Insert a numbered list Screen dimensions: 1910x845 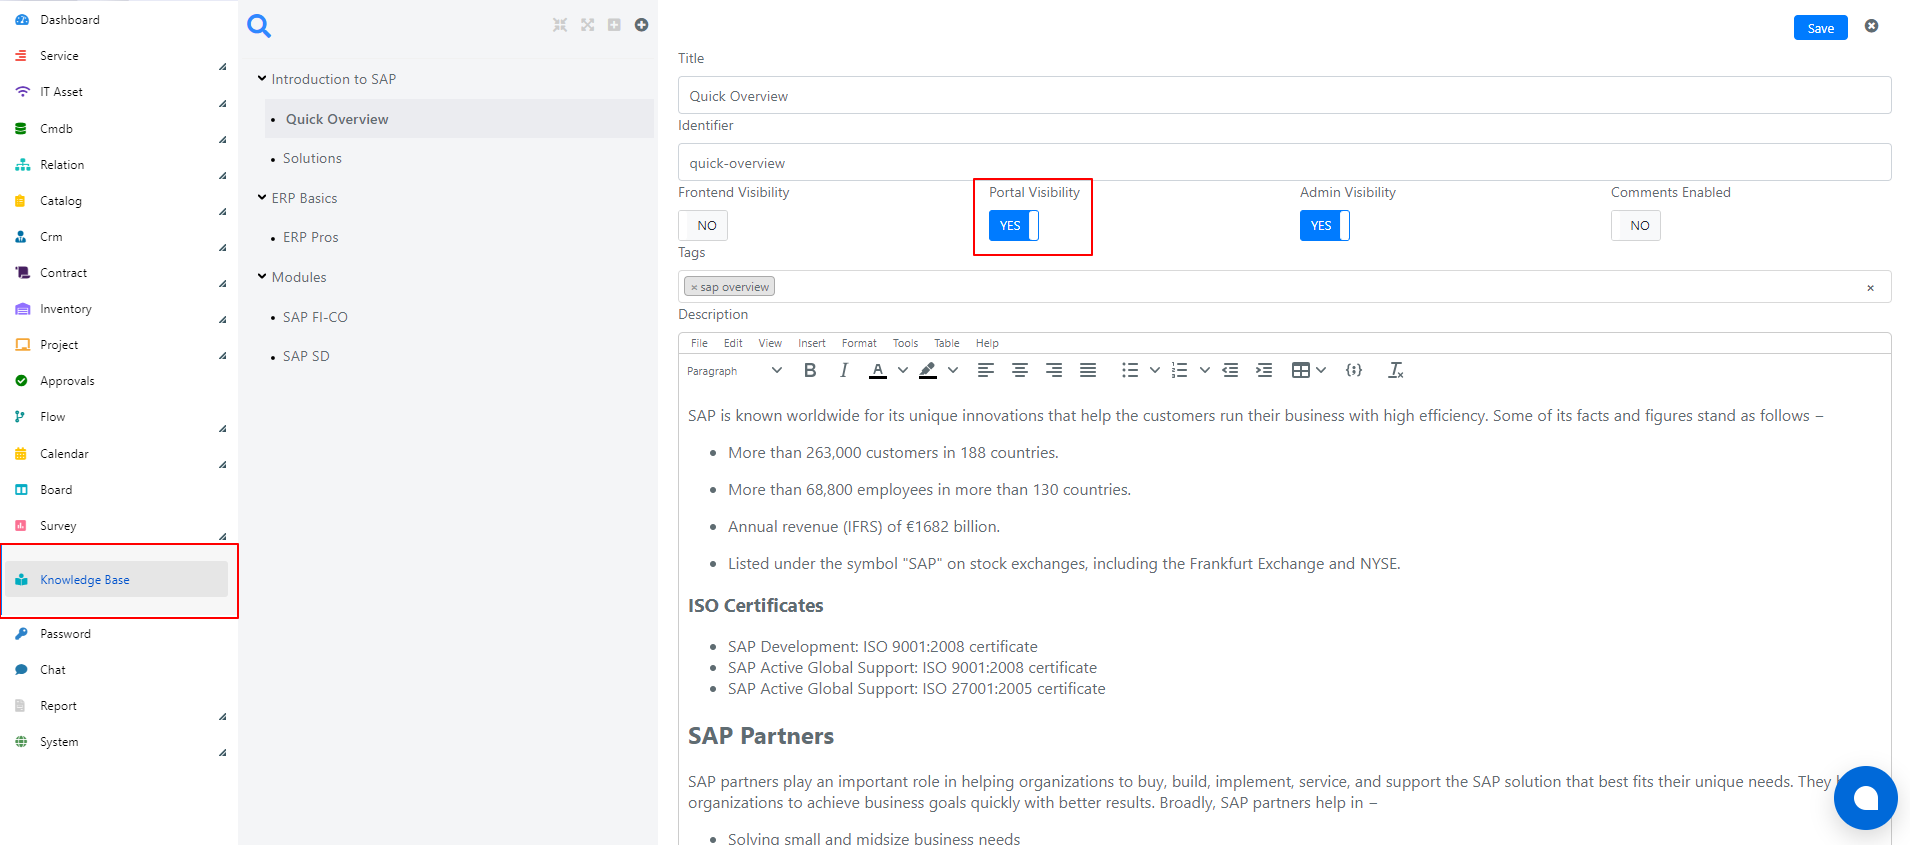[1180, 370]
